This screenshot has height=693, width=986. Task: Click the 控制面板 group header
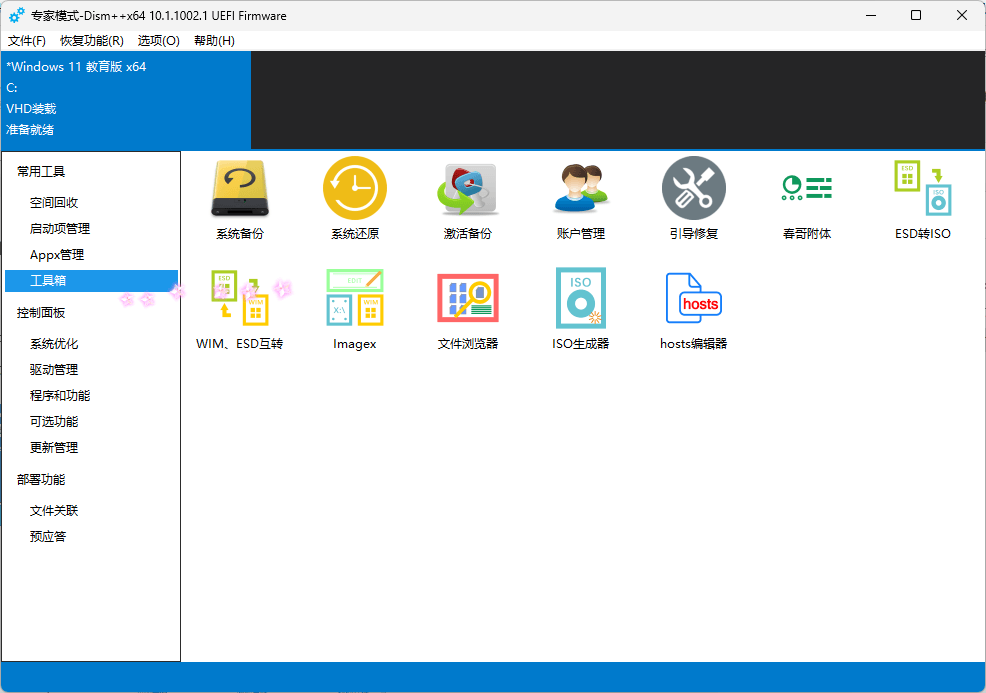pos(41,313)
